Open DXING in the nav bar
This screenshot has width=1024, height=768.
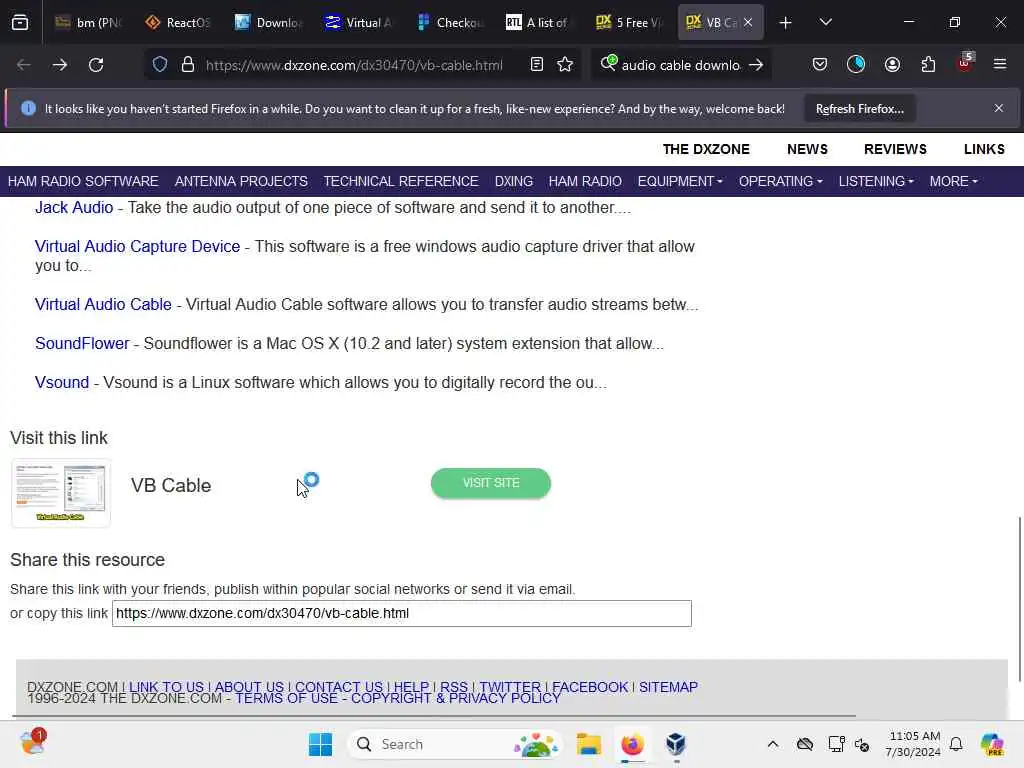point(514,182)
